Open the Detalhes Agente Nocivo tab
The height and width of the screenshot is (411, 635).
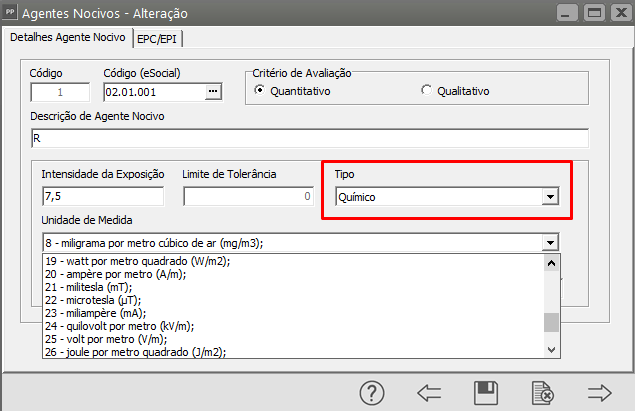[67, 38]
